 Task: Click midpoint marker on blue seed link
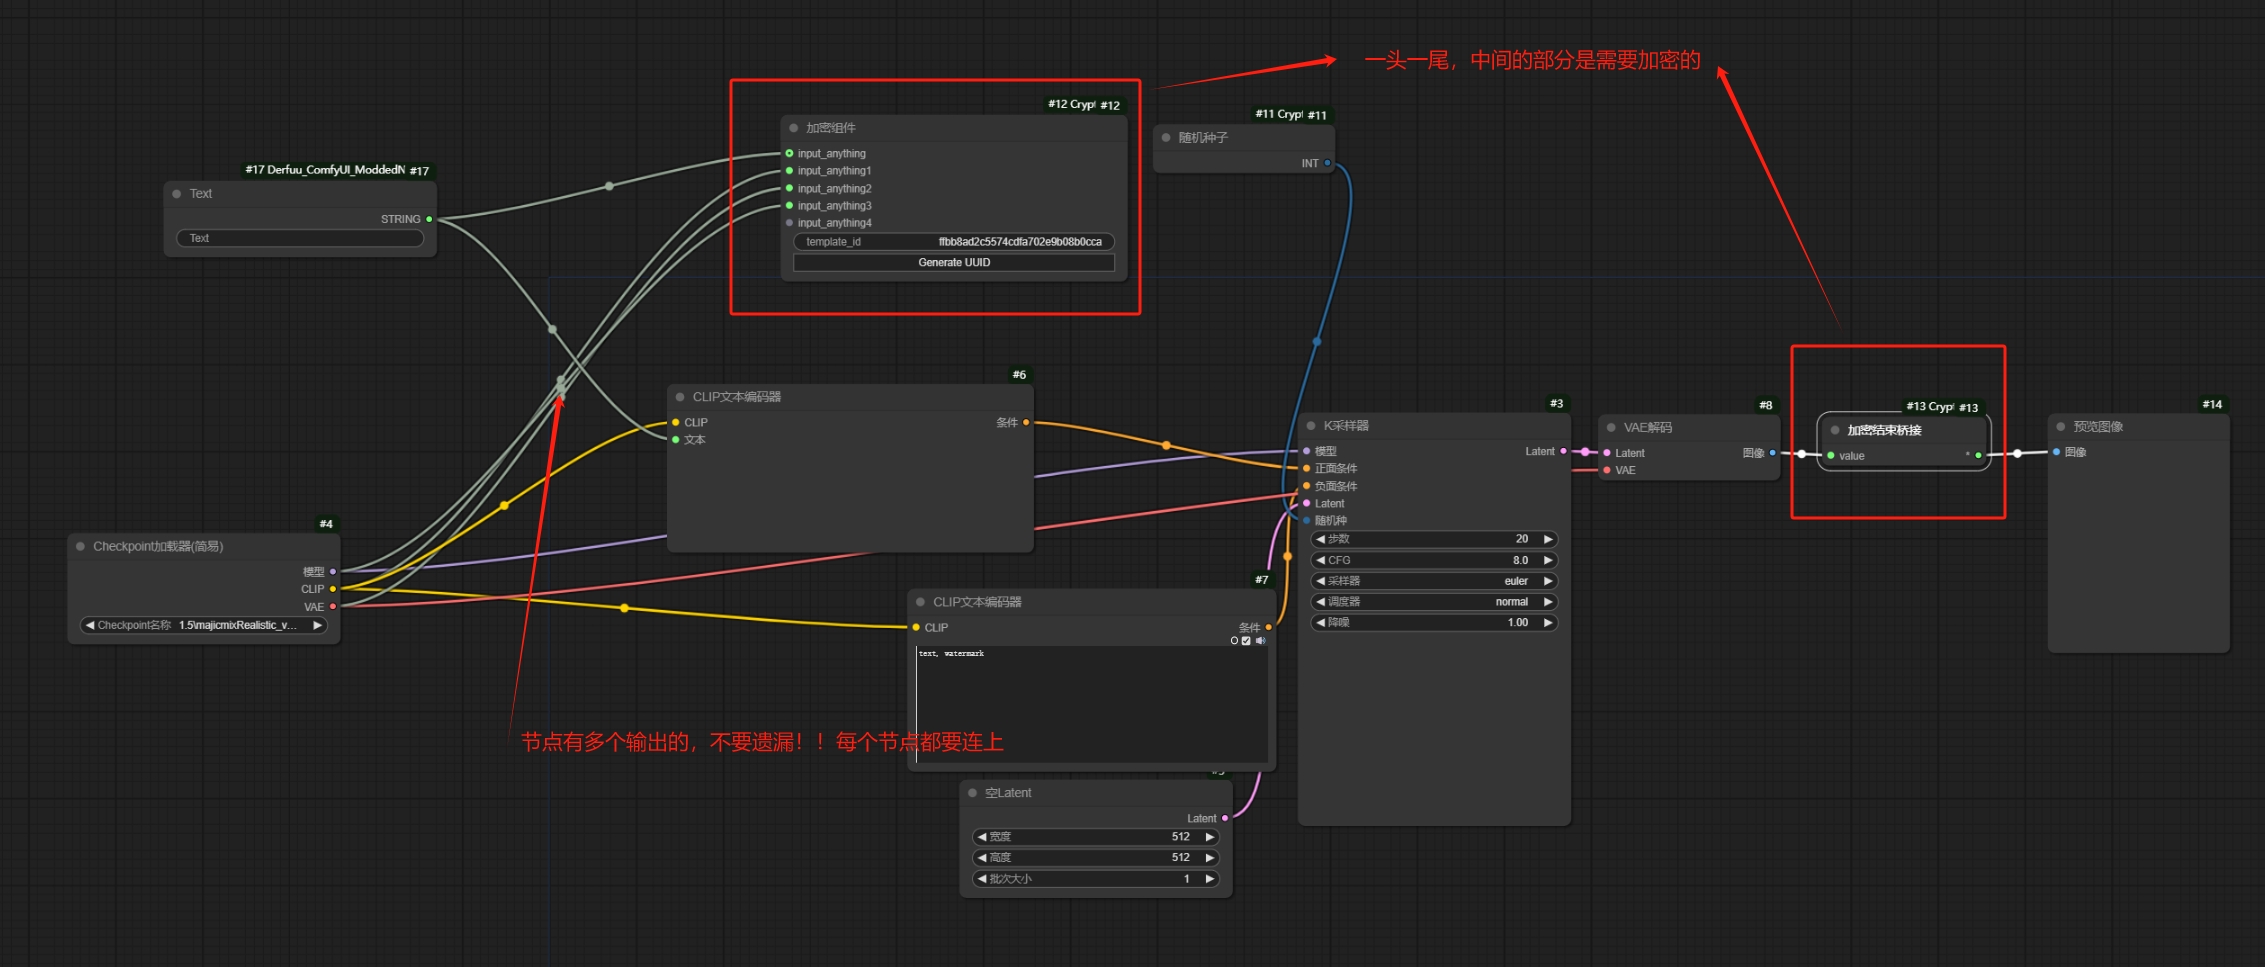(x=1317, y=342)
